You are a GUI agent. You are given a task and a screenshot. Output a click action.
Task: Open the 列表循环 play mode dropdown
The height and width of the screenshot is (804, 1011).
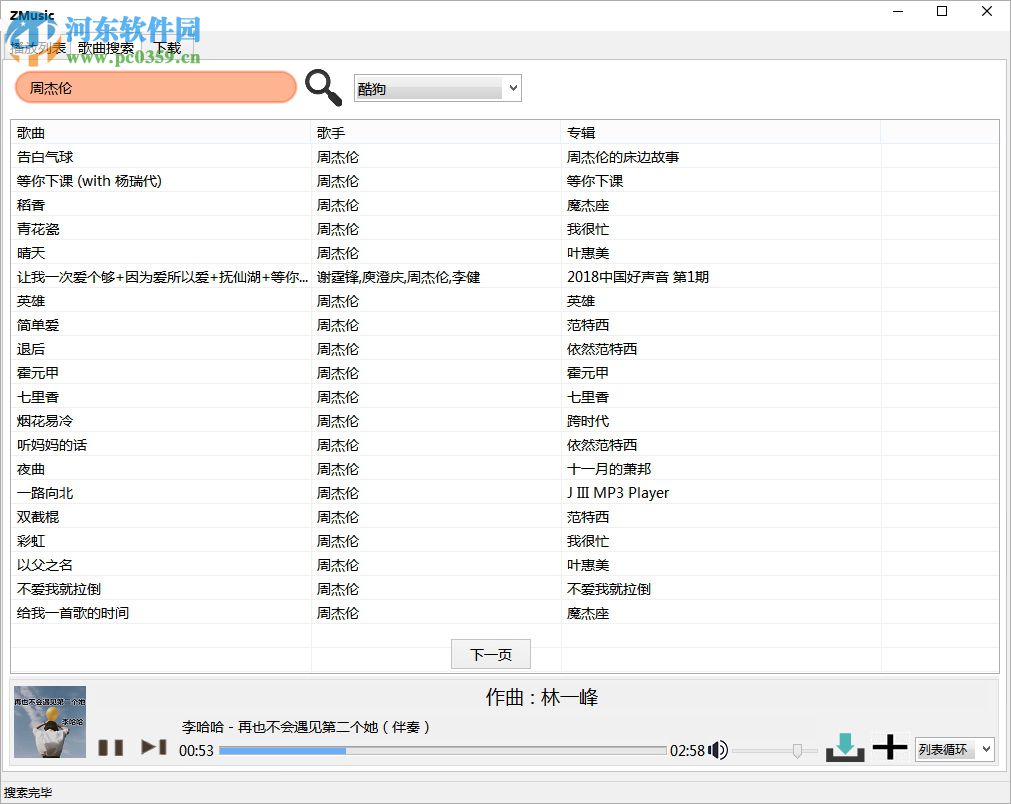954,749
